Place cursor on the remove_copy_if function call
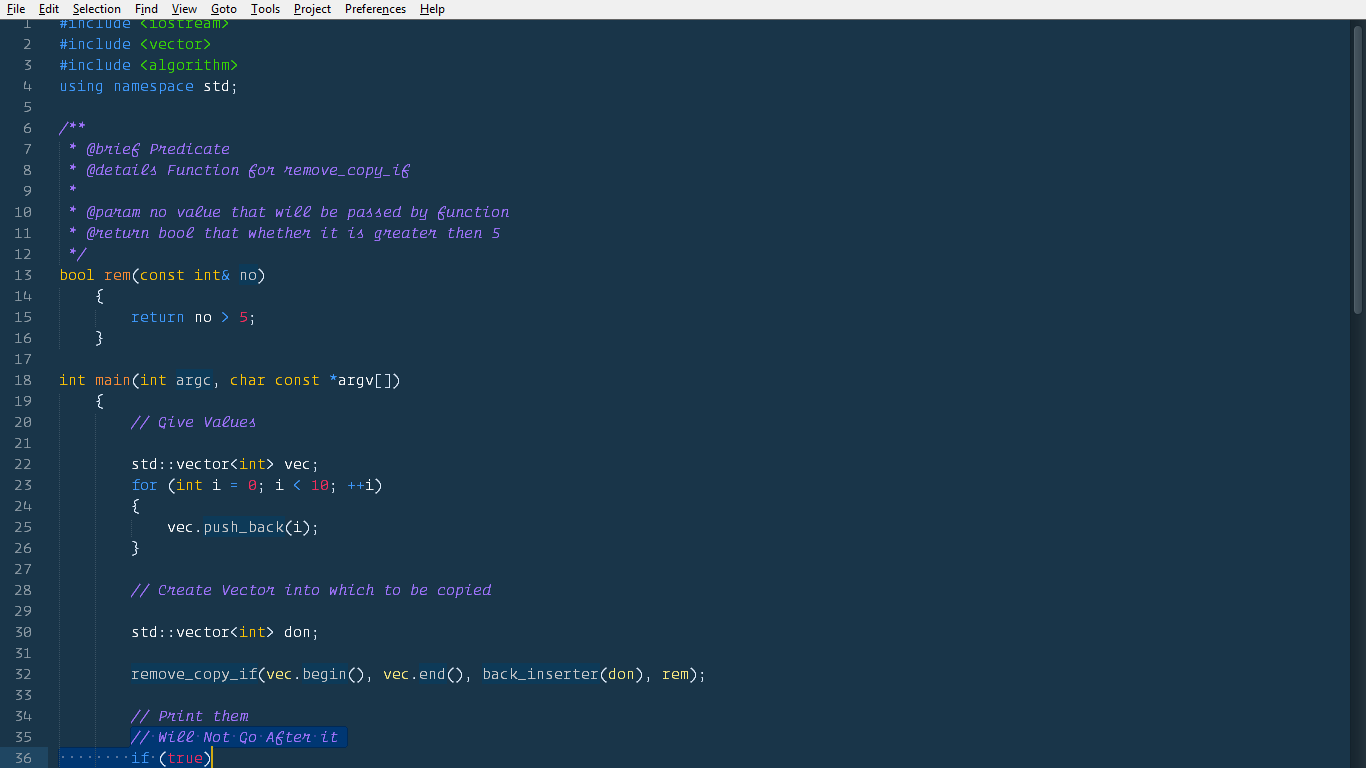This screenshot has width=1366, height=768. pyautogui.click(x=194, y=674)
